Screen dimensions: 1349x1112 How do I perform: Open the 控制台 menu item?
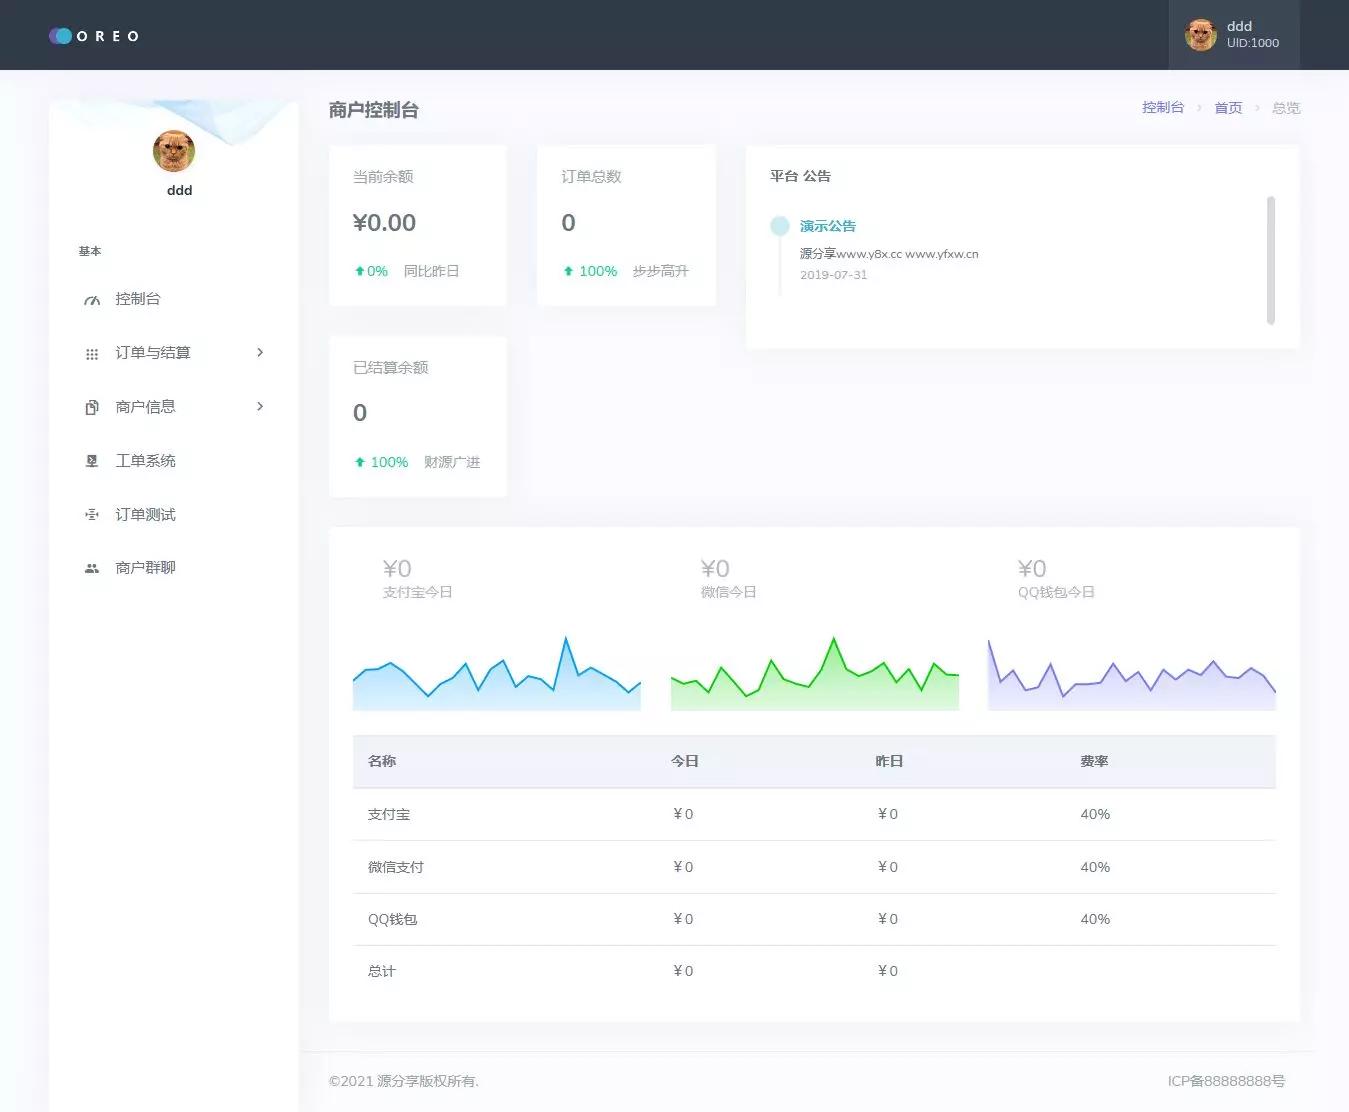[x=138, y=299]
